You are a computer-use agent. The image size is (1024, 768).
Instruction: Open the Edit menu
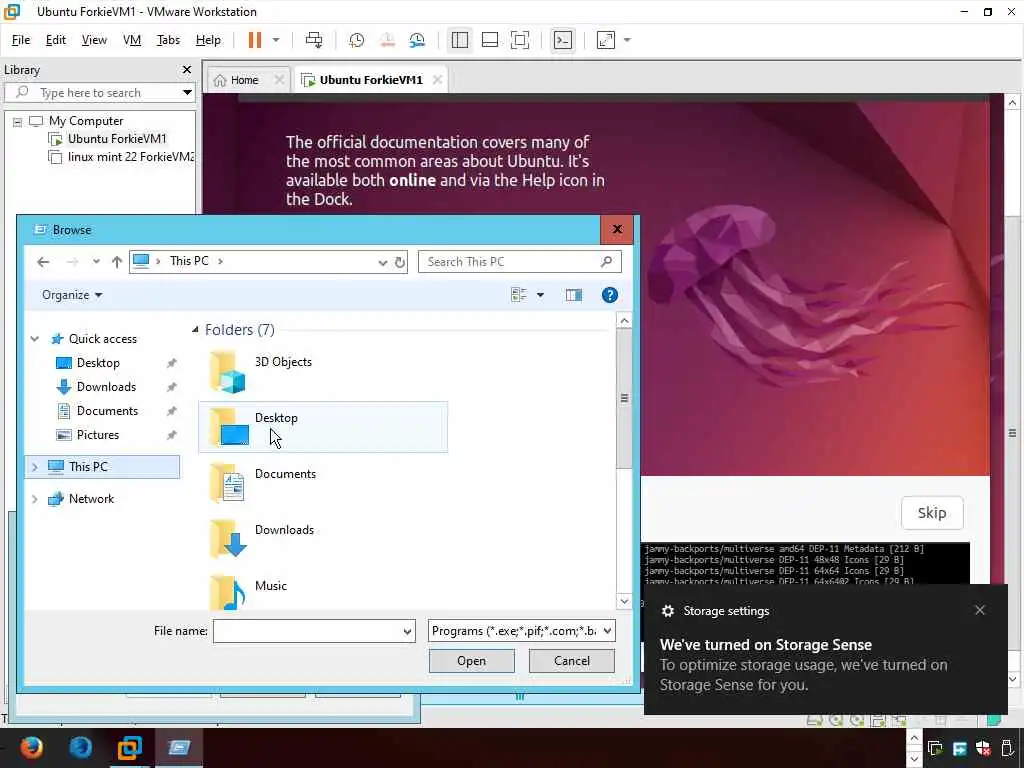click(x=56, y=40)
